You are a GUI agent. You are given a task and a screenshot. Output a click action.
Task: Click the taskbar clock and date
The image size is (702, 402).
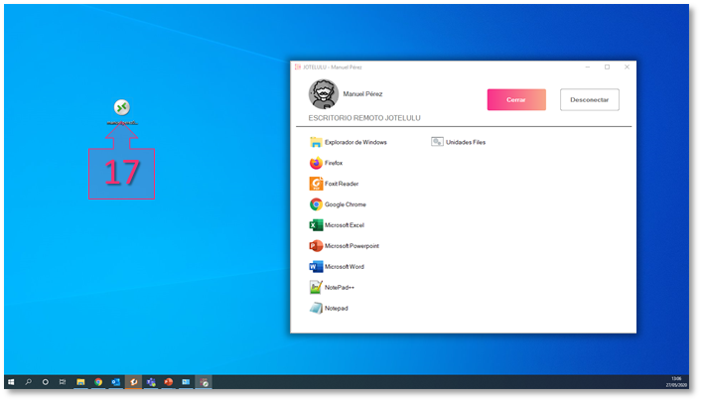coord(676,382)
